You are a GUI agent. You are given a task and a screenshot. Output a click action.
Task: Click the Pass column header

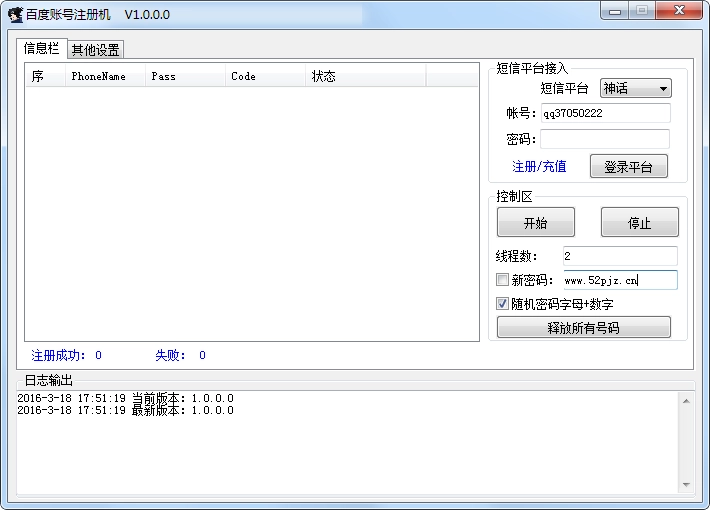[185, 76]
